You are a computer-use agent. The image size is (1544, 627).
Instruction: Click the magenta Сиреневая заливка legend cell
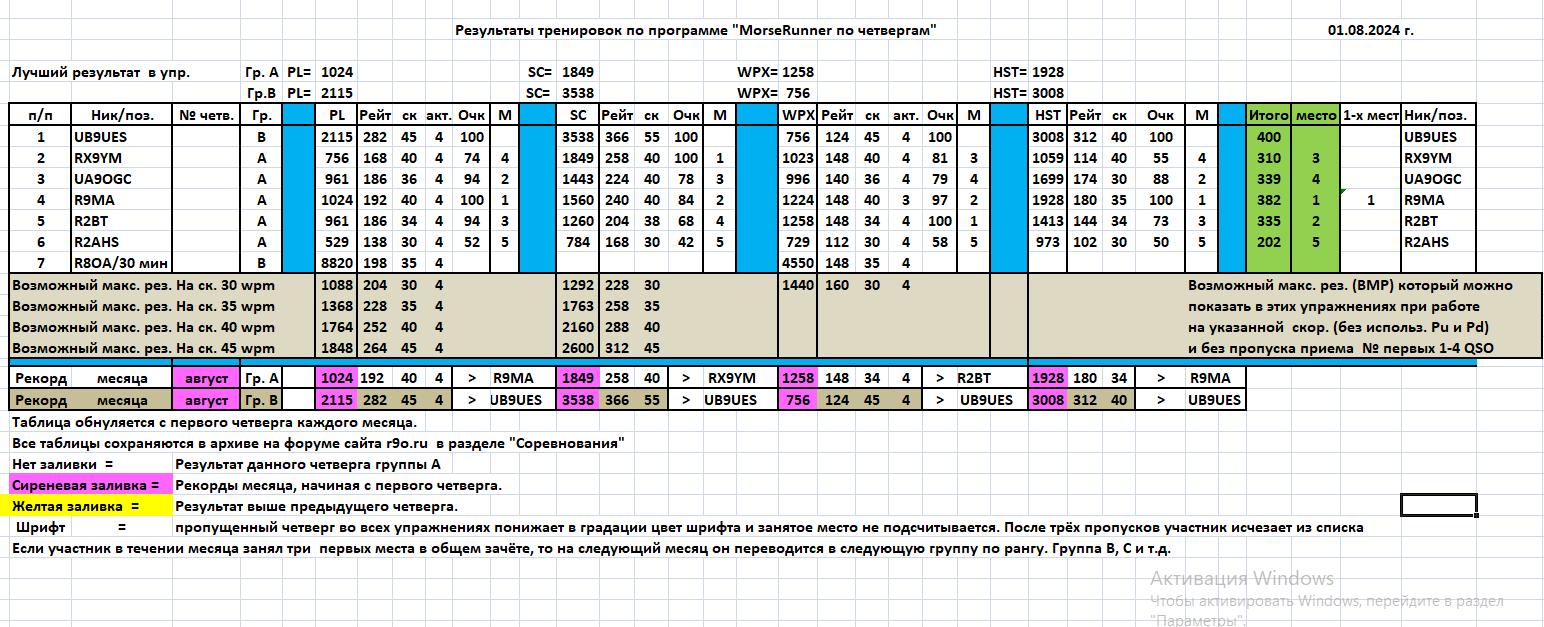pyautogui.click(x=90, y=485)
